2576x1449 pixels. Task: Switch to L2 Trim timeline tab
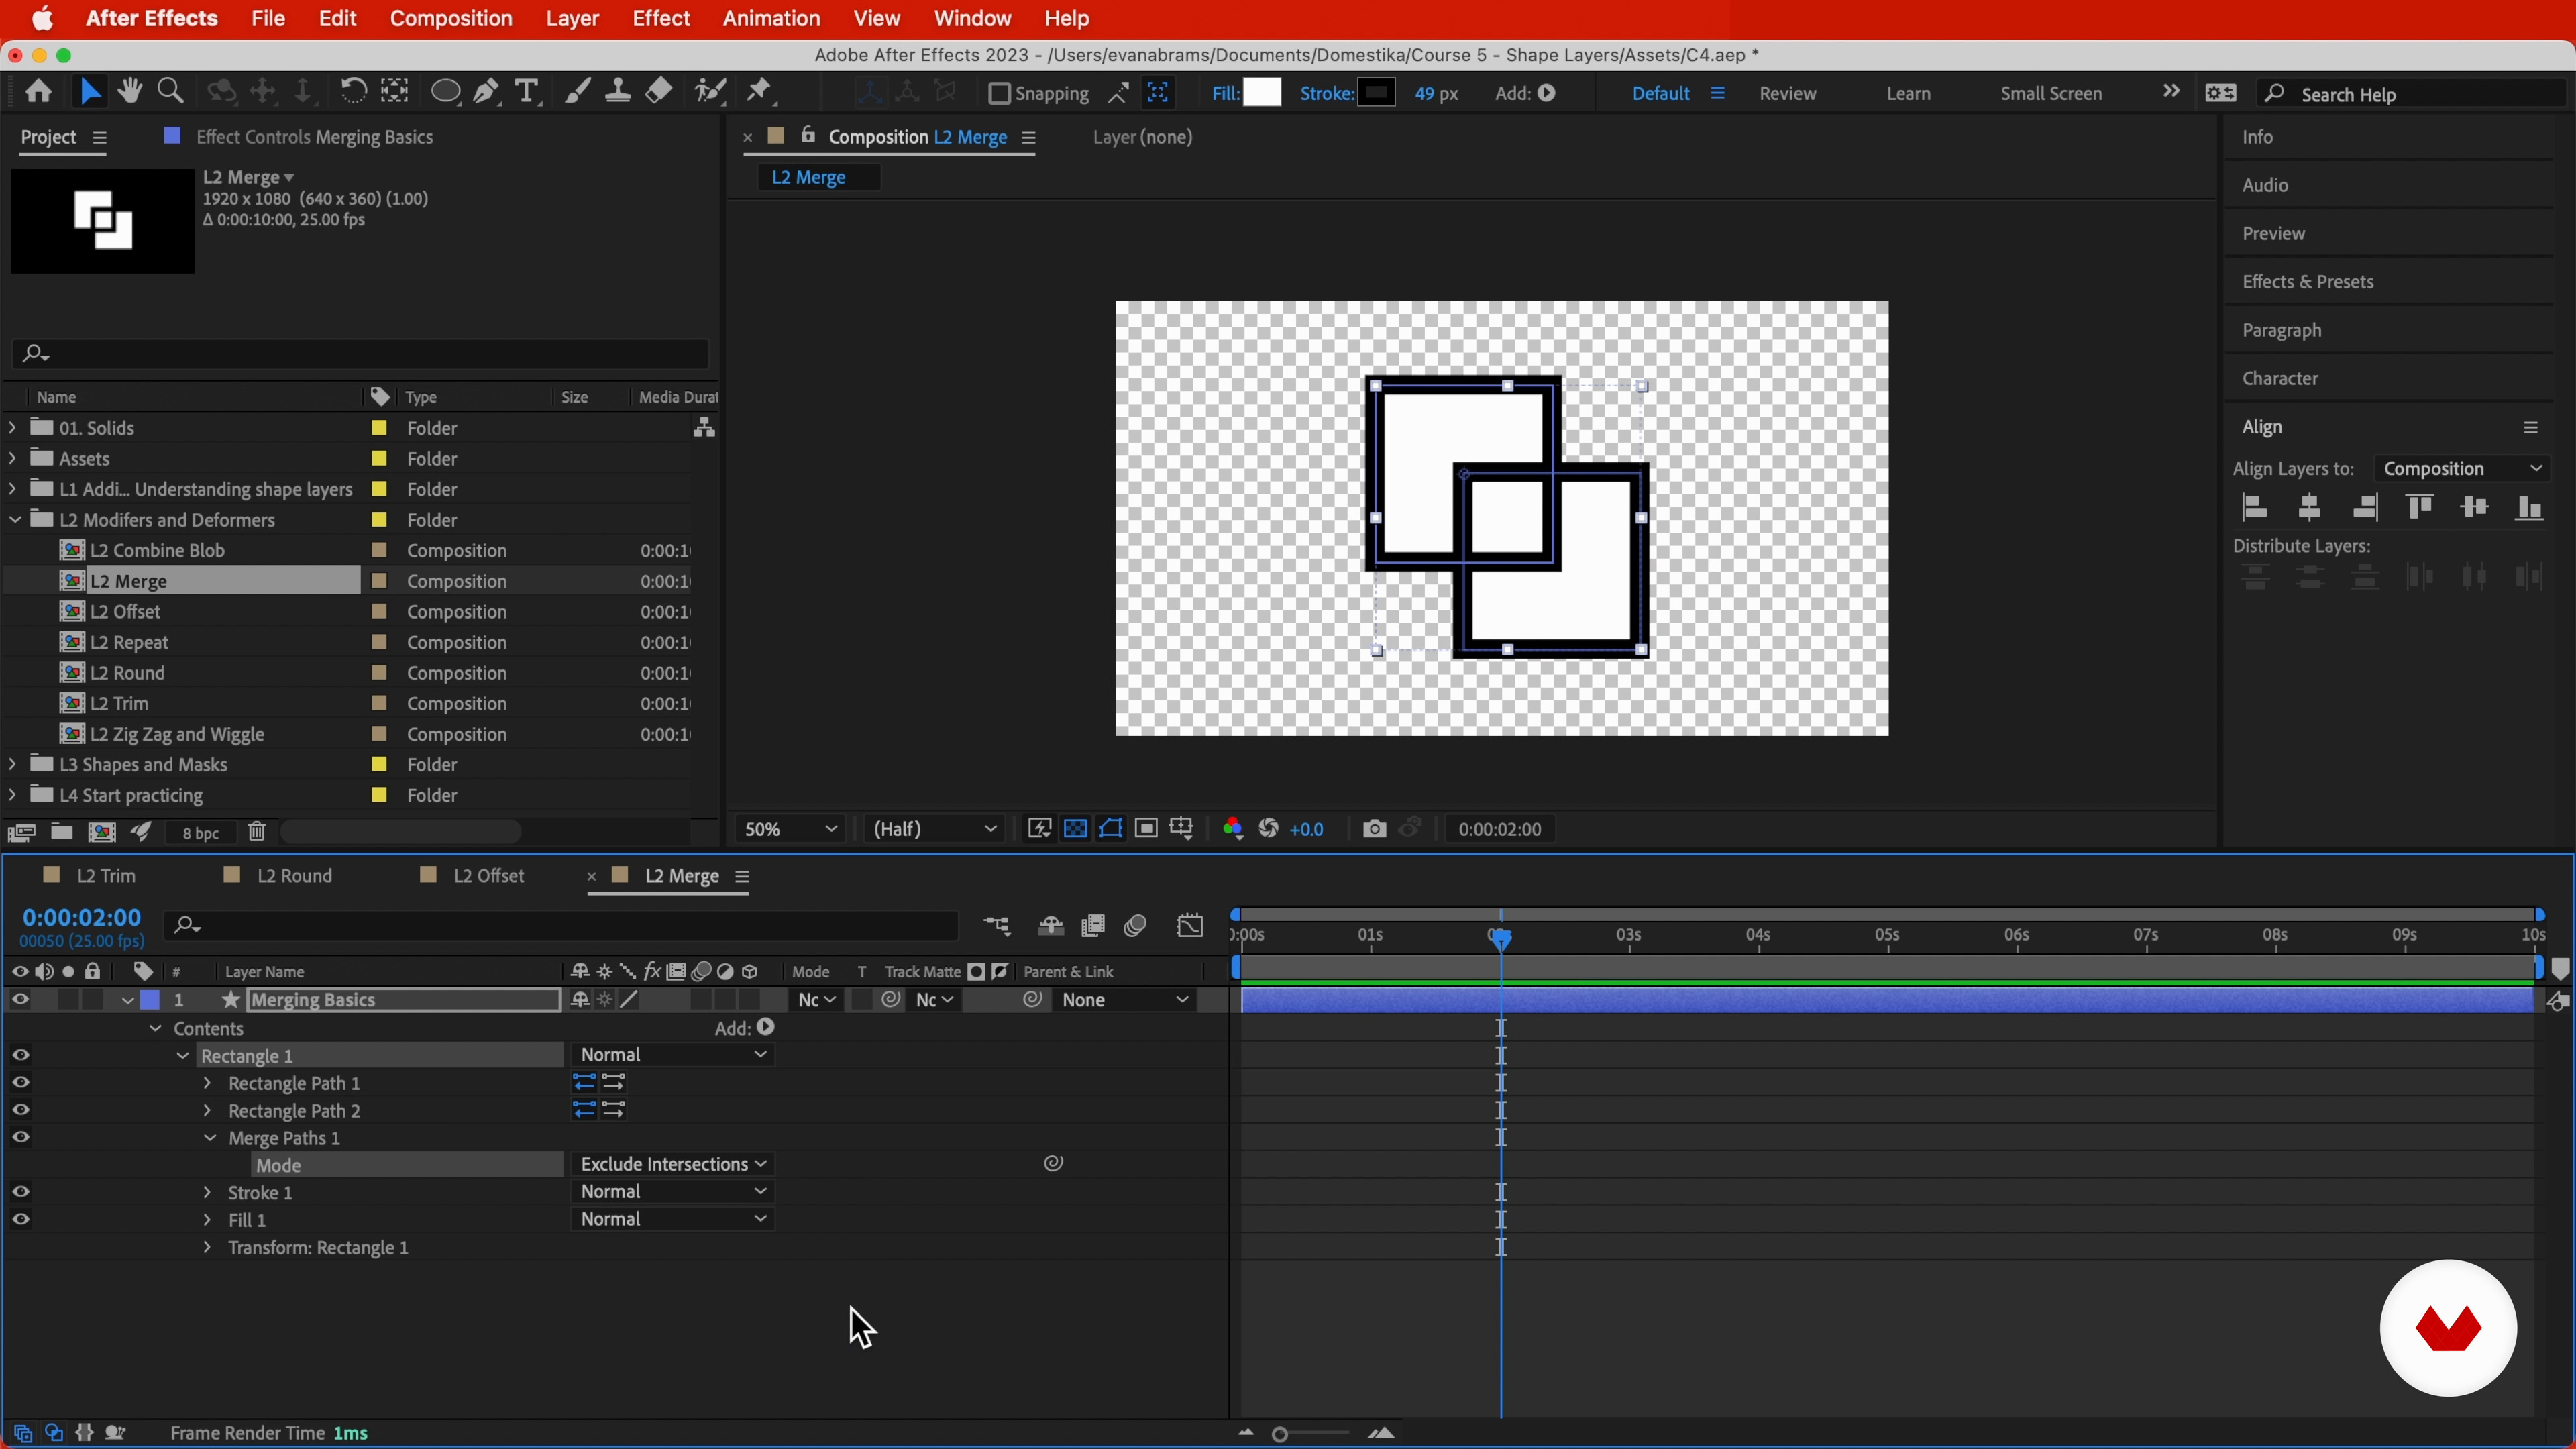tap(106, 876)
